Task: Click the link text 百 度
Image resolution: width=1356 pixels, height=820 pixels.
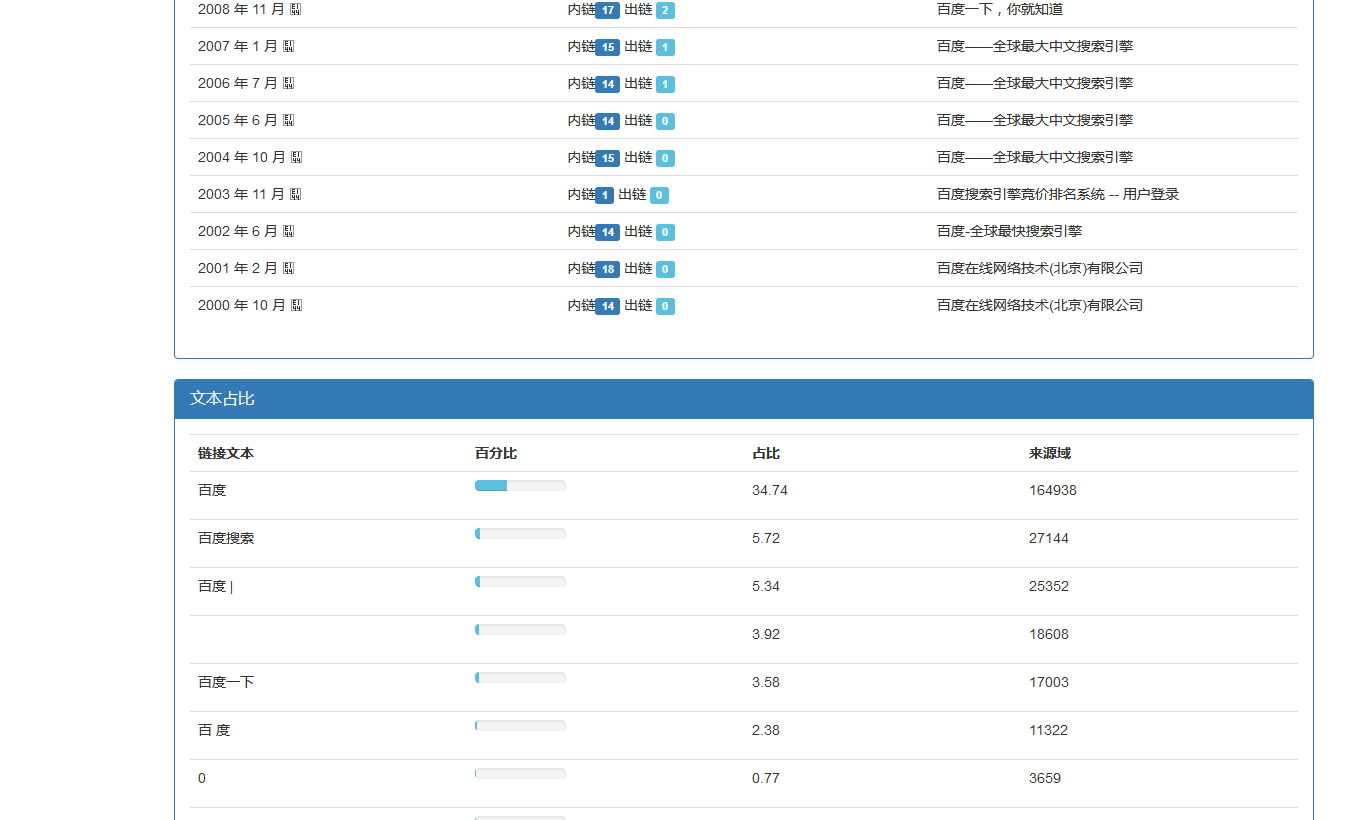Action: click(214, 730)
